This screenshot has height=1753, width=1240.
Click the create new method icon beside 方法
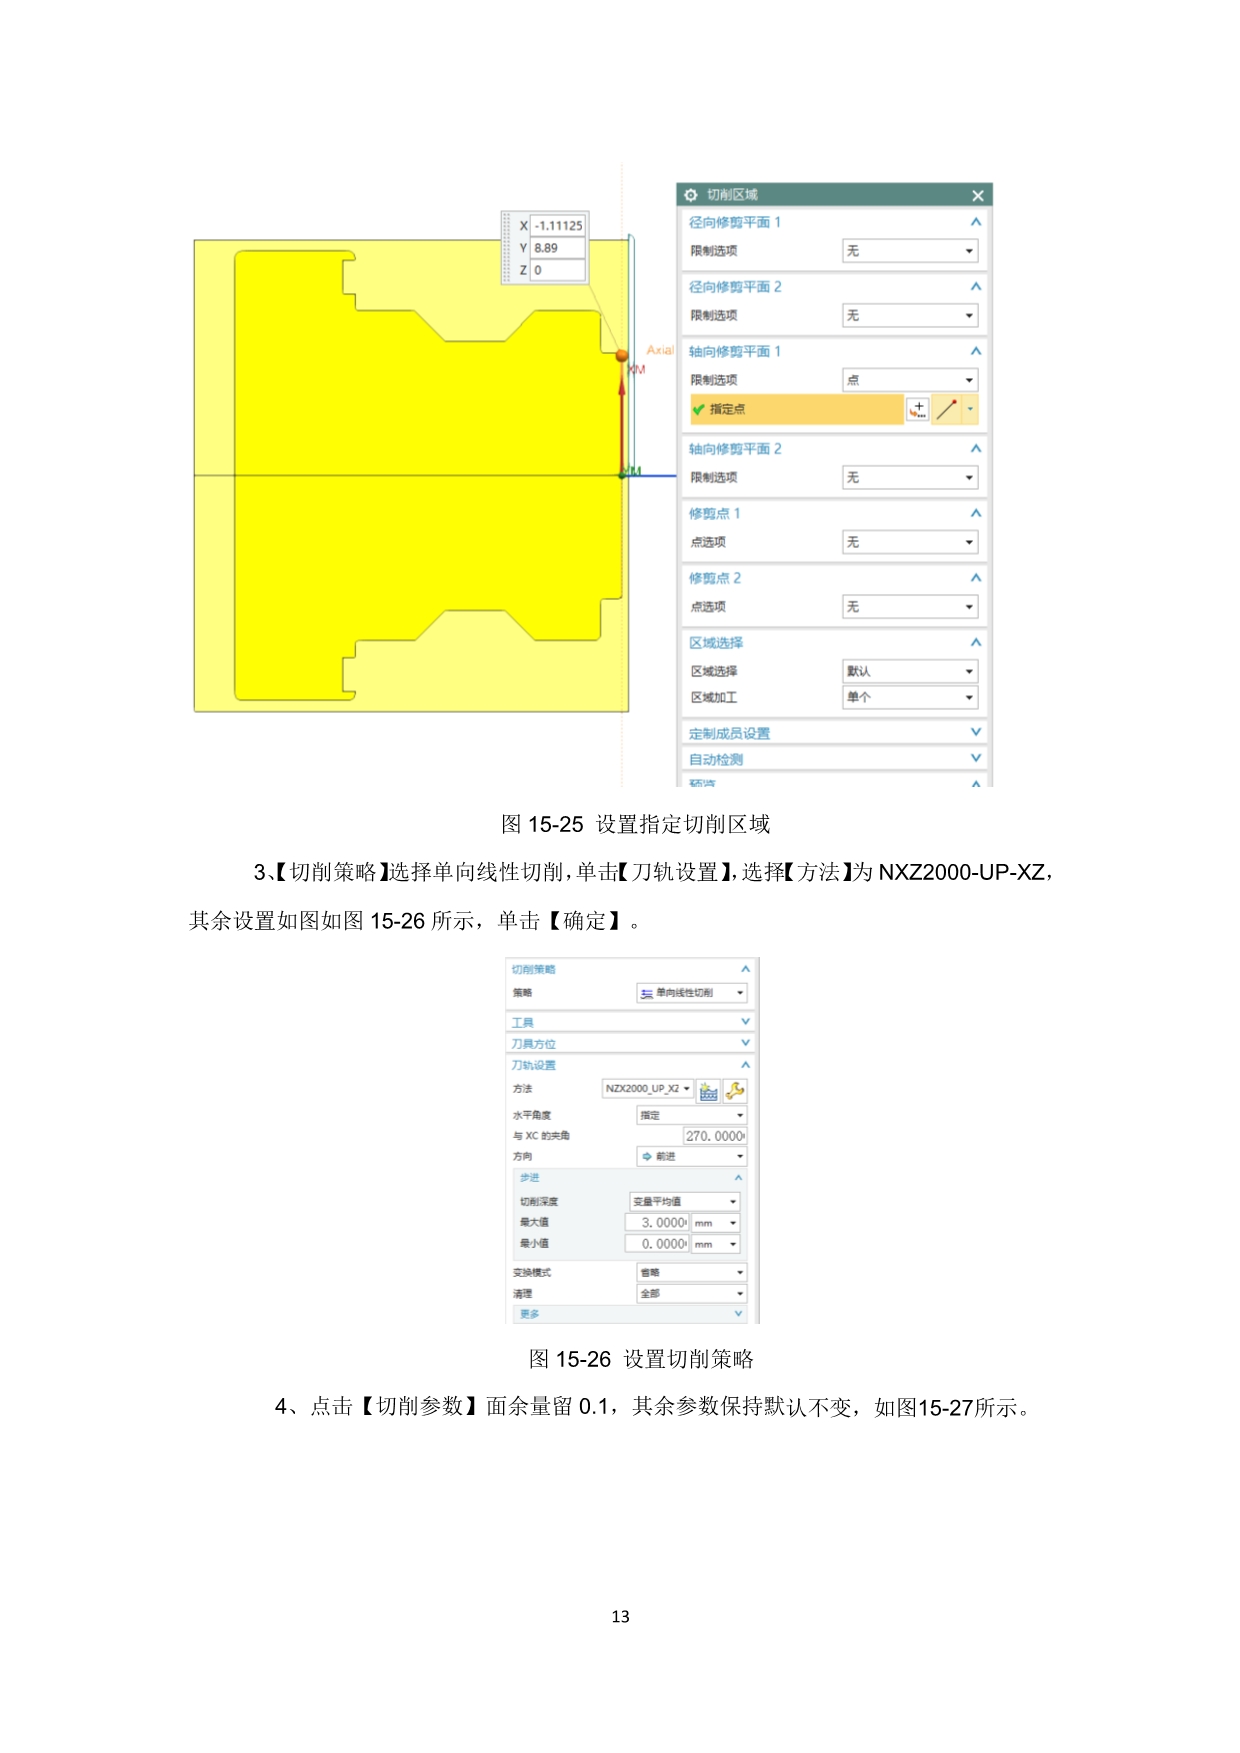(709, 1091)
